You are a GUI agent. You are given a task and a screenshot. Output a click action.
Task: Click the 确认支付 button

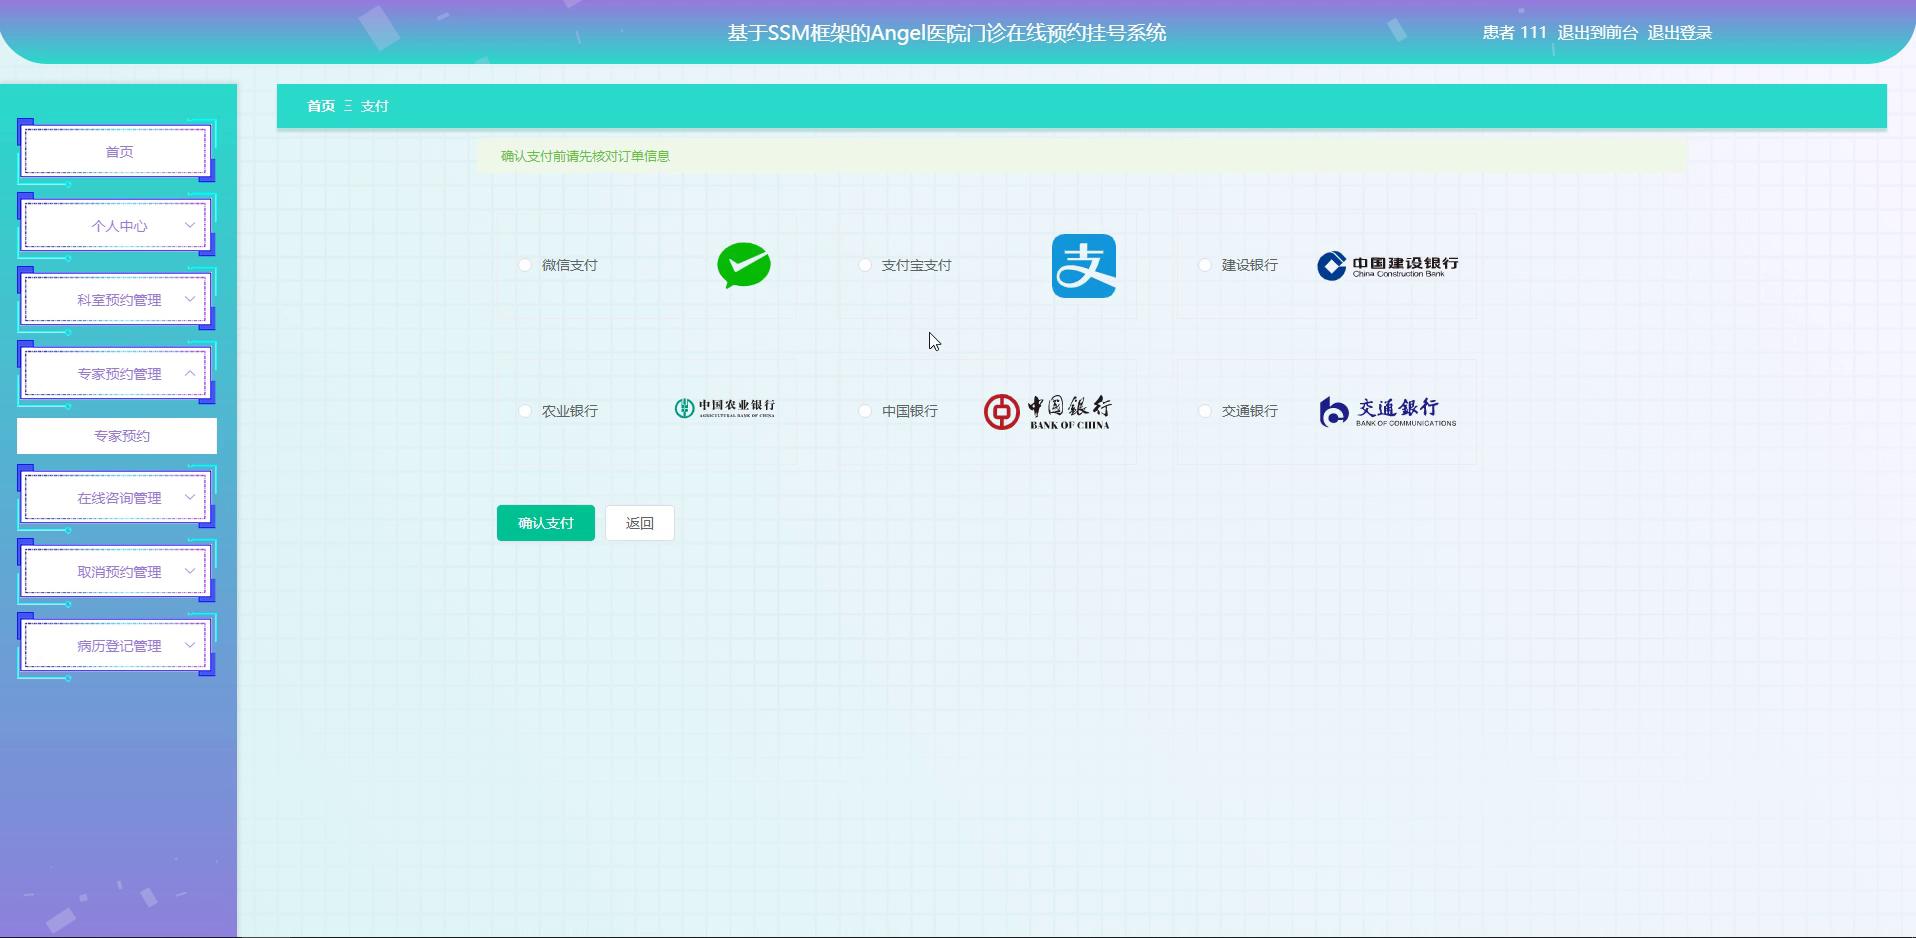tap(546, 523)
